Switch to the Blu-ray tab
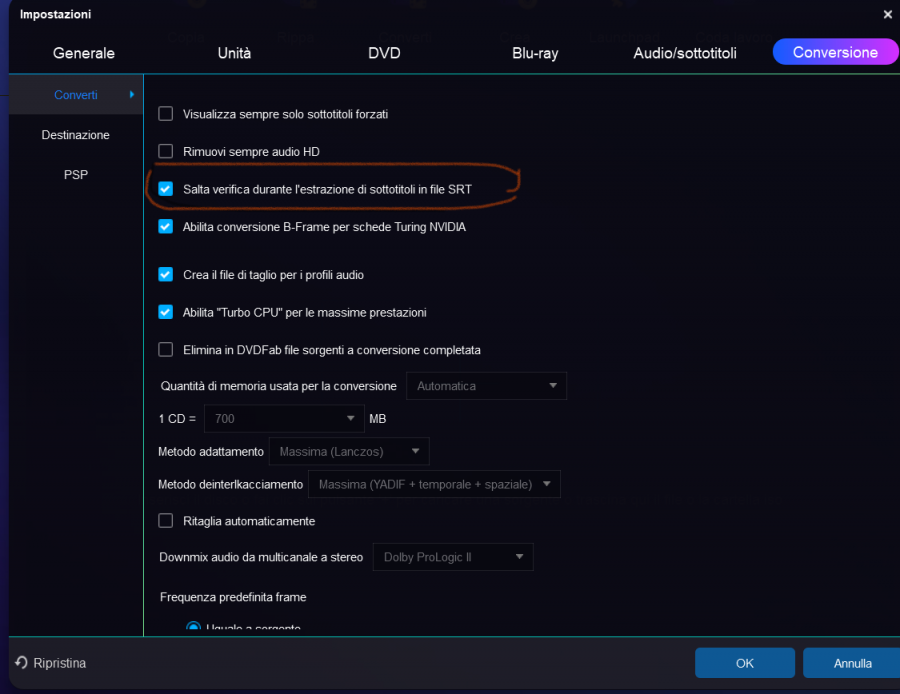Image resolution: width=900 pixels, height=694 pixels. (x=535, y=53)
